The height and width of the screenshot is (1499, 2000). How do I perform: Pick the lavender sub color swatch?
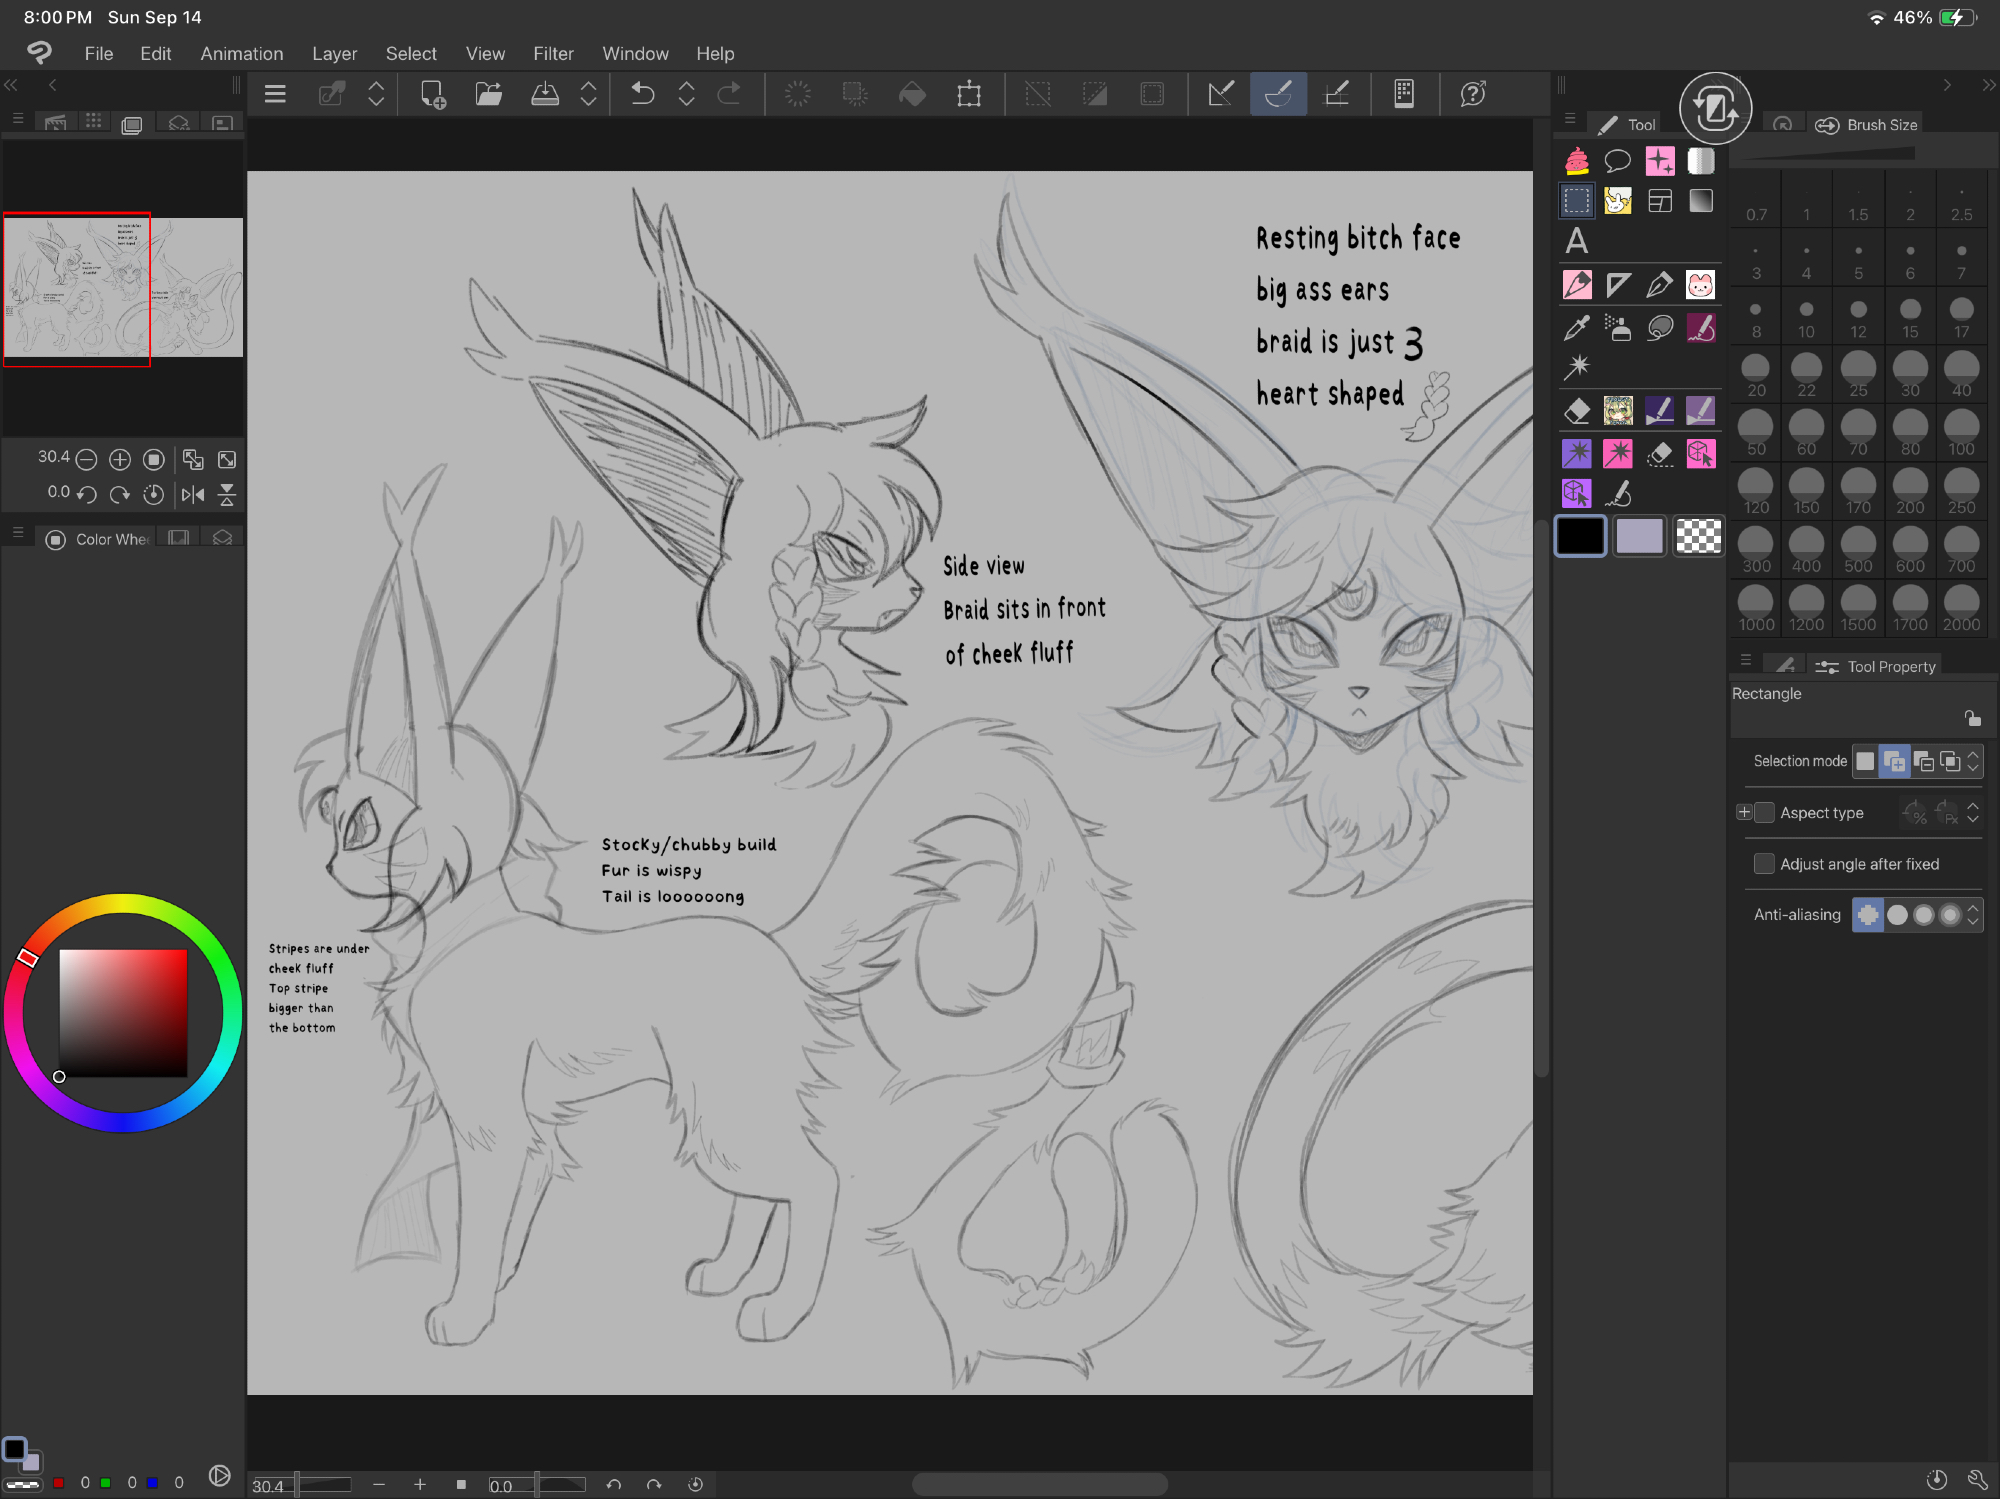tap(1639, 536)
